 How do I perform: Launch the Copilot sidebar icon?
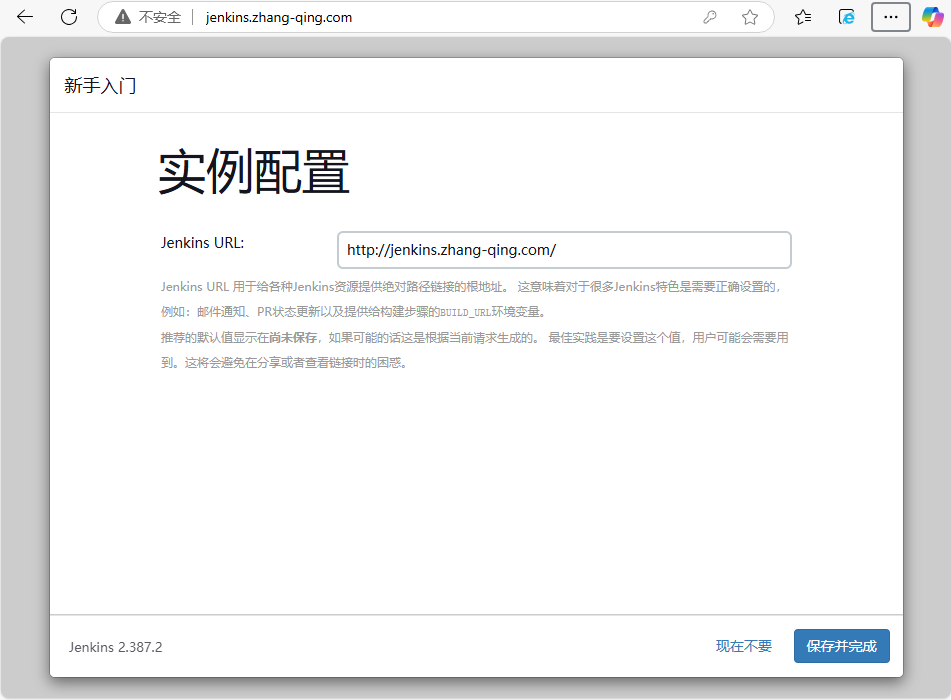932,17
